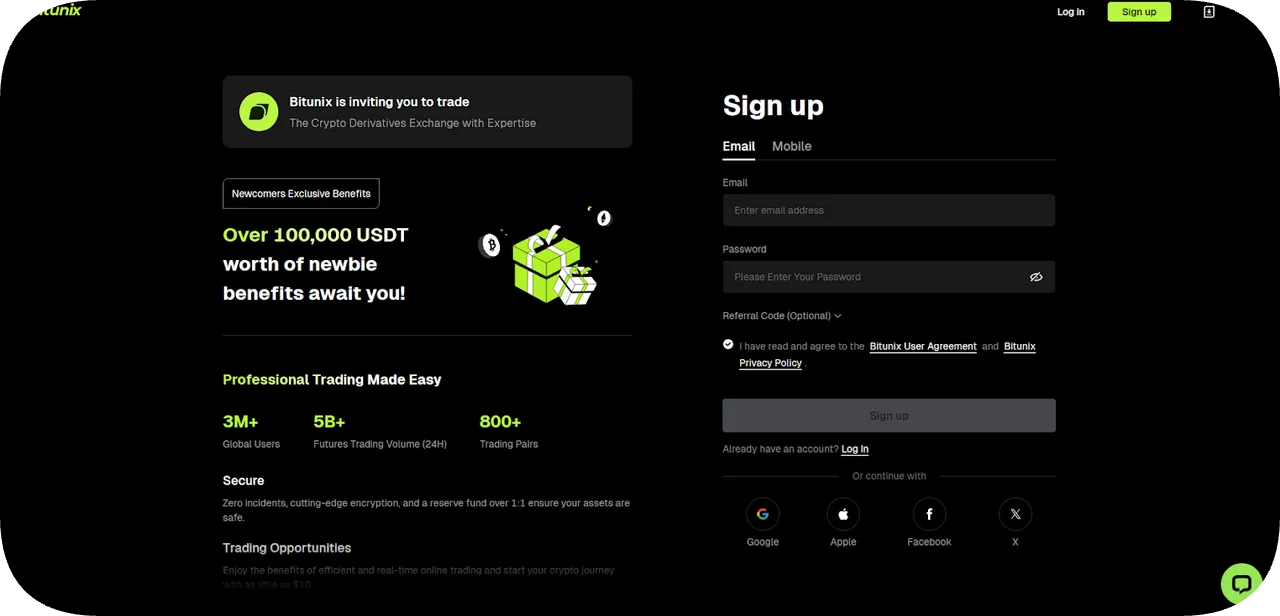
Task: Continue with the Apple icon
Action: 843,514
